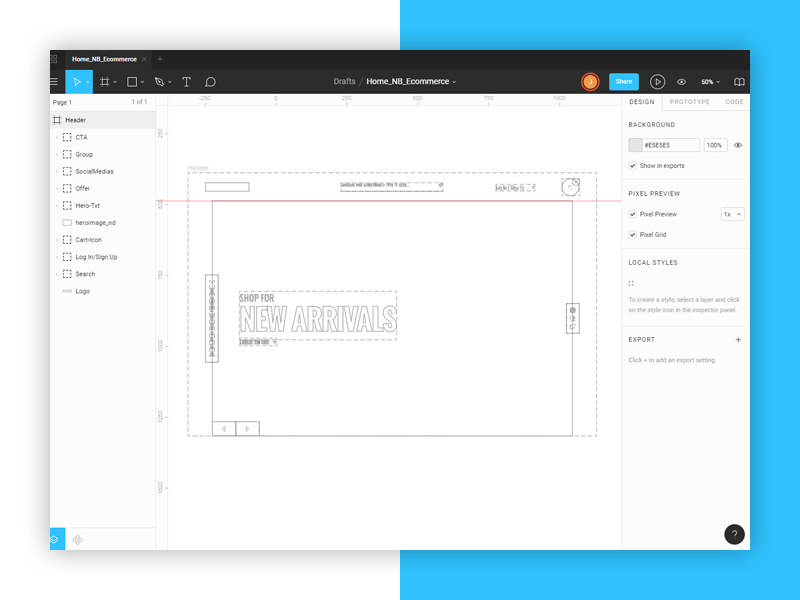Expand the CTA layer in the layers panel
Screen dimensions: 800x600
(x=58, y=137)
